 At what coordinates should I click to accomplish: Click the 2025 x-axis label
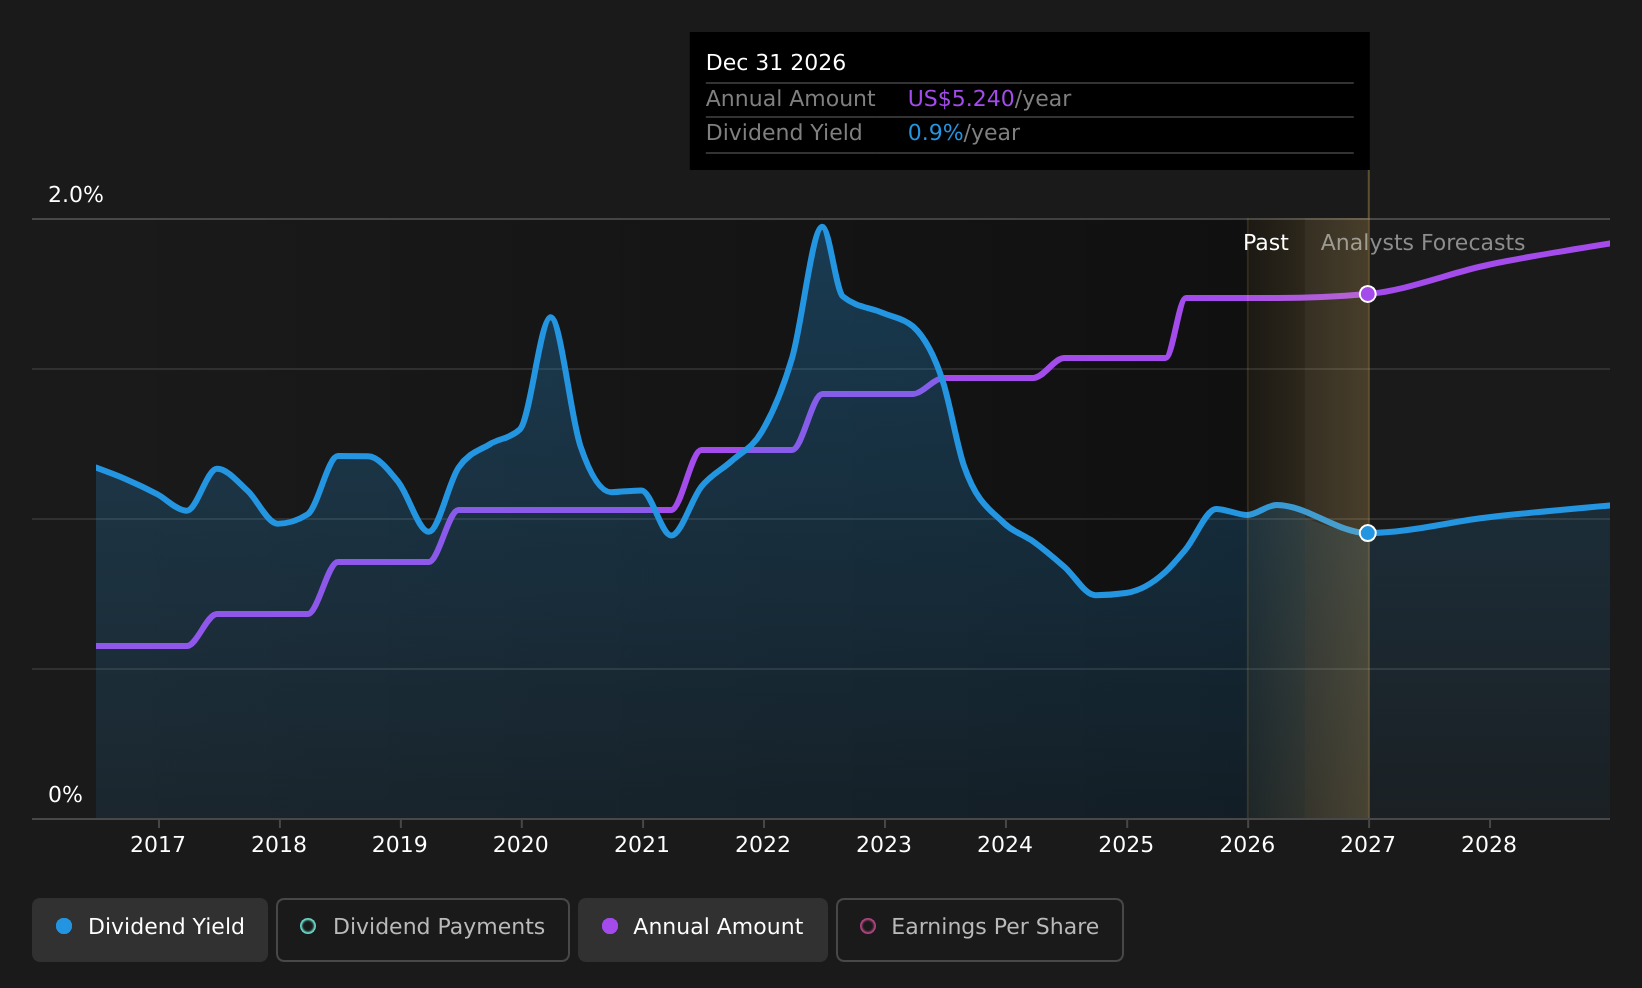(x=1126, y=845)
